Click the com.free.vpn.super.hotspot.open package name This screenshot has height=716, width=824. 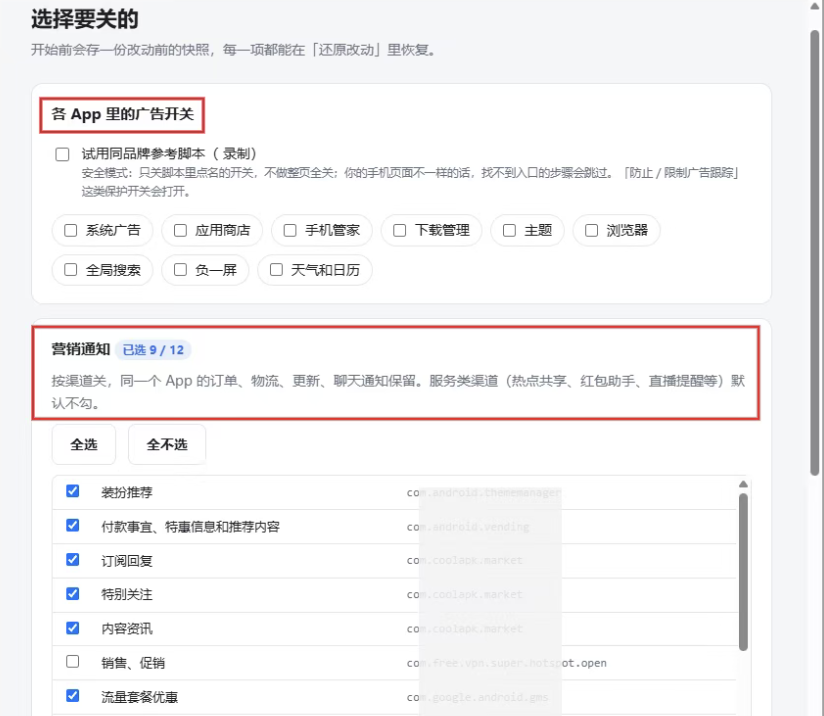click(x=507, y=663)
